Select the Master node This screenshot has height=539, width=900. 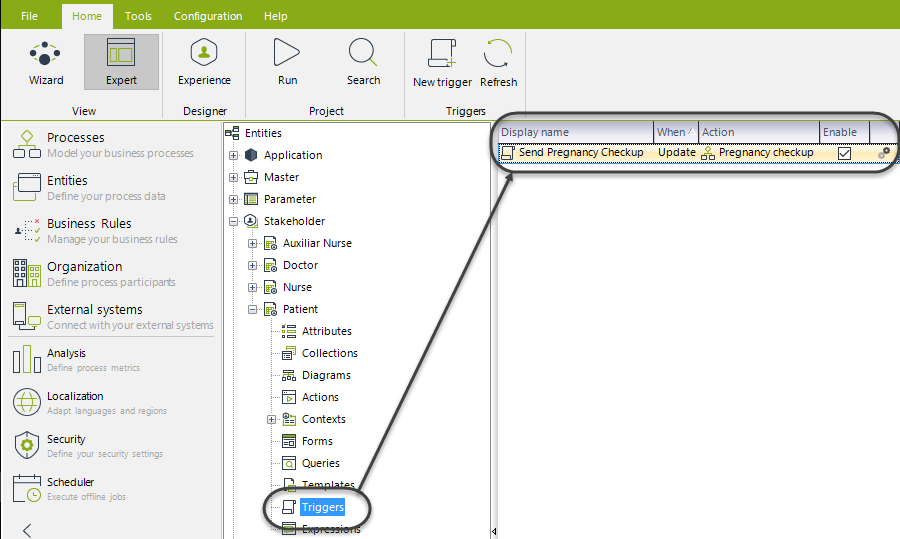point(281,177)
